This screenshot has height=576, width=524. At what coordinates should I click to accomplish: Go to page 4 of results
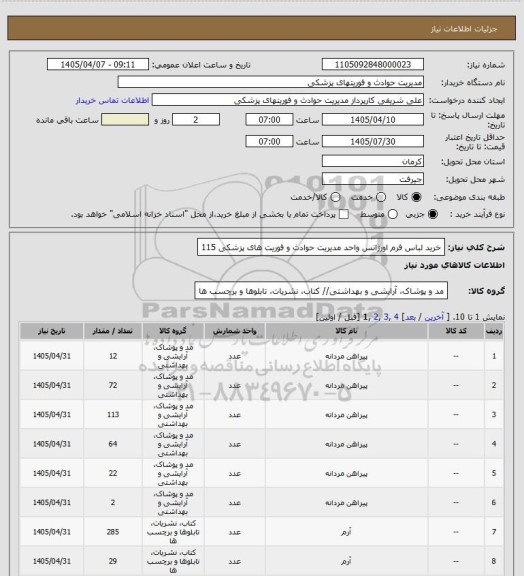(396, 317)
